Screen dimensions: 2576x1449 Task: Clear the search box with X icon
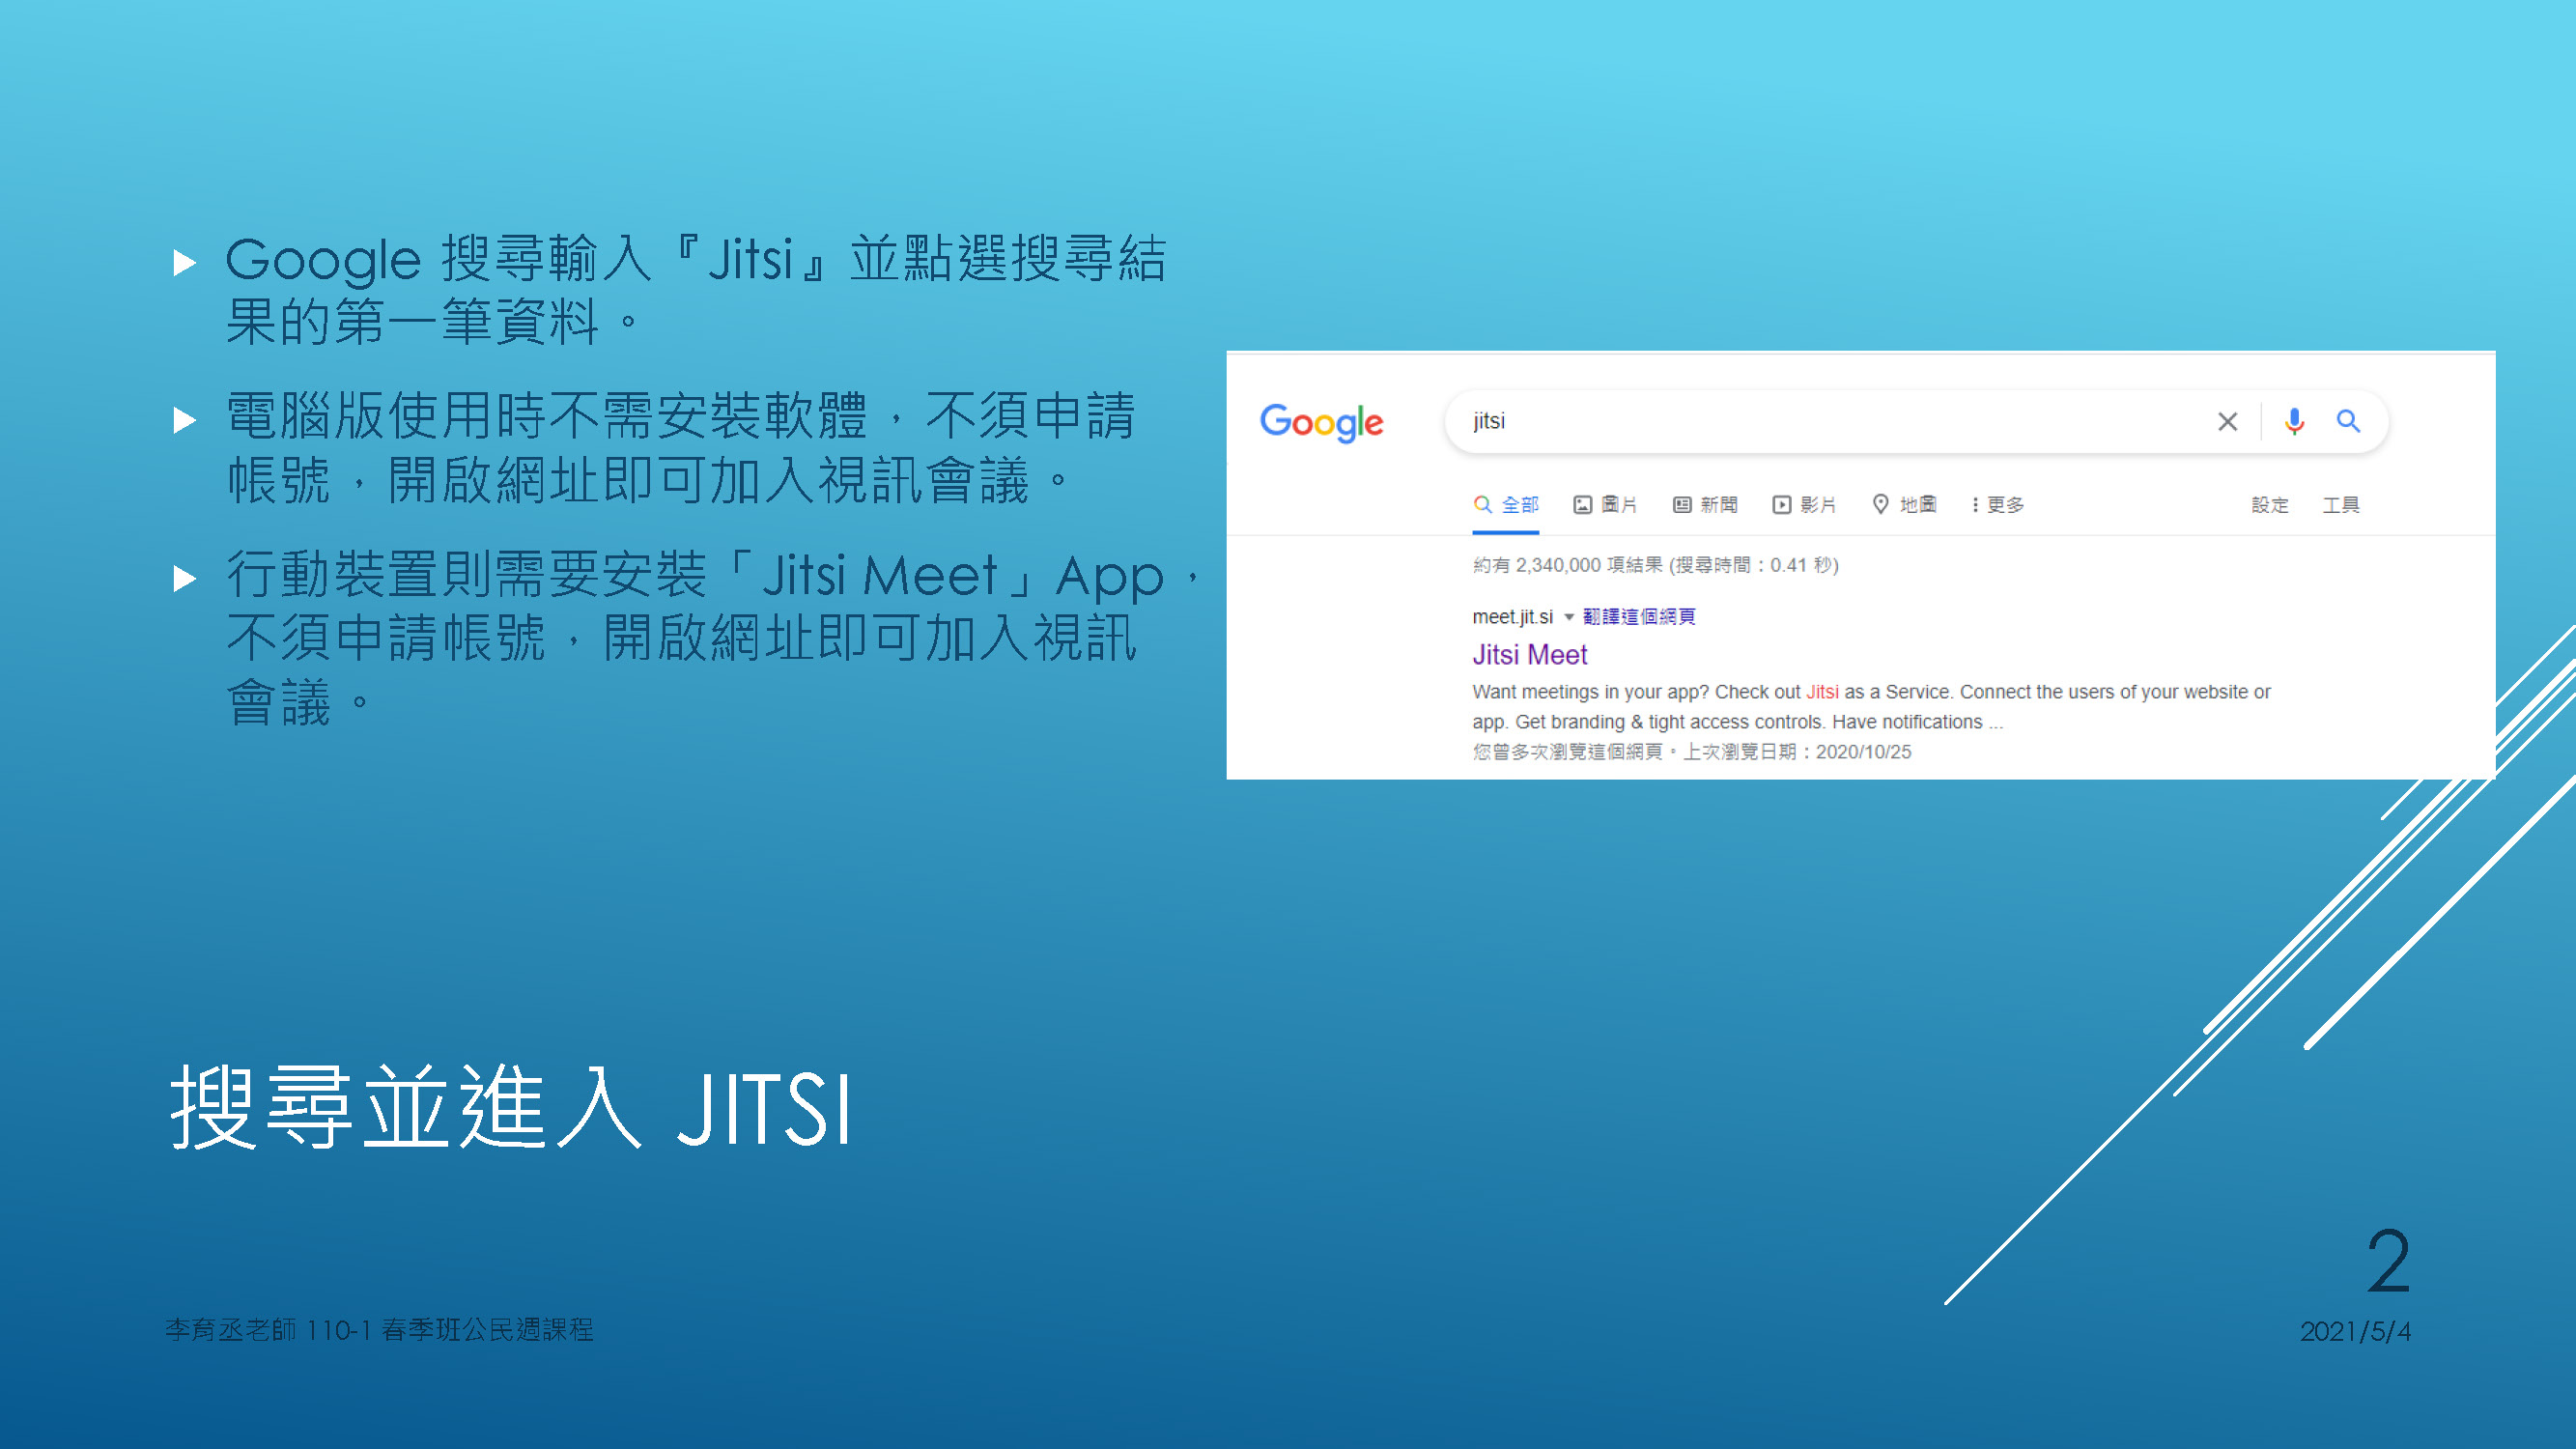2227,422
